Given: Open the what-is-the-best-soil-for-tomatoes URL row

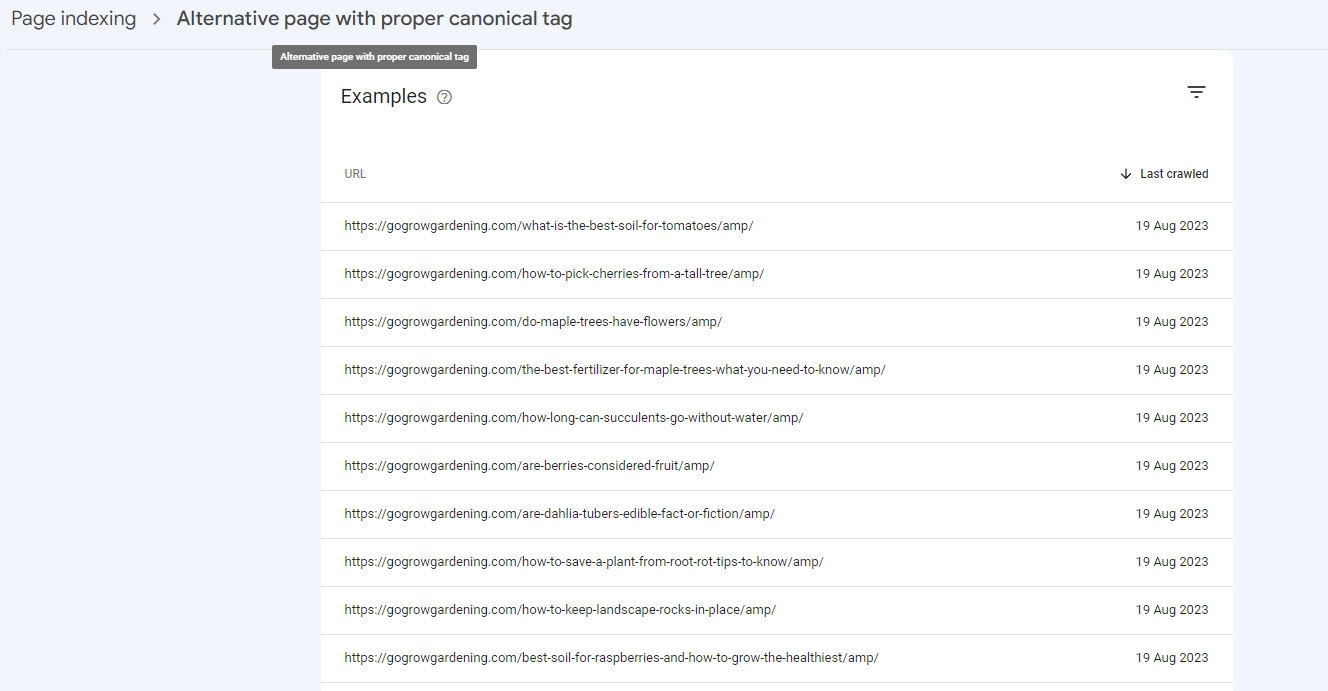Looking at the screenshot, I should [x=548, y=226].
